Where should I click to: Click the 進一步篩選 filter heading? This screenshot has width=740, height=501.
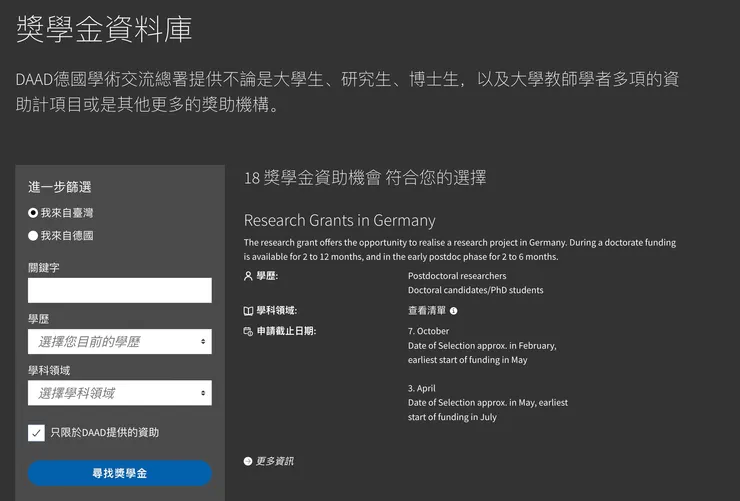point(59,187)
